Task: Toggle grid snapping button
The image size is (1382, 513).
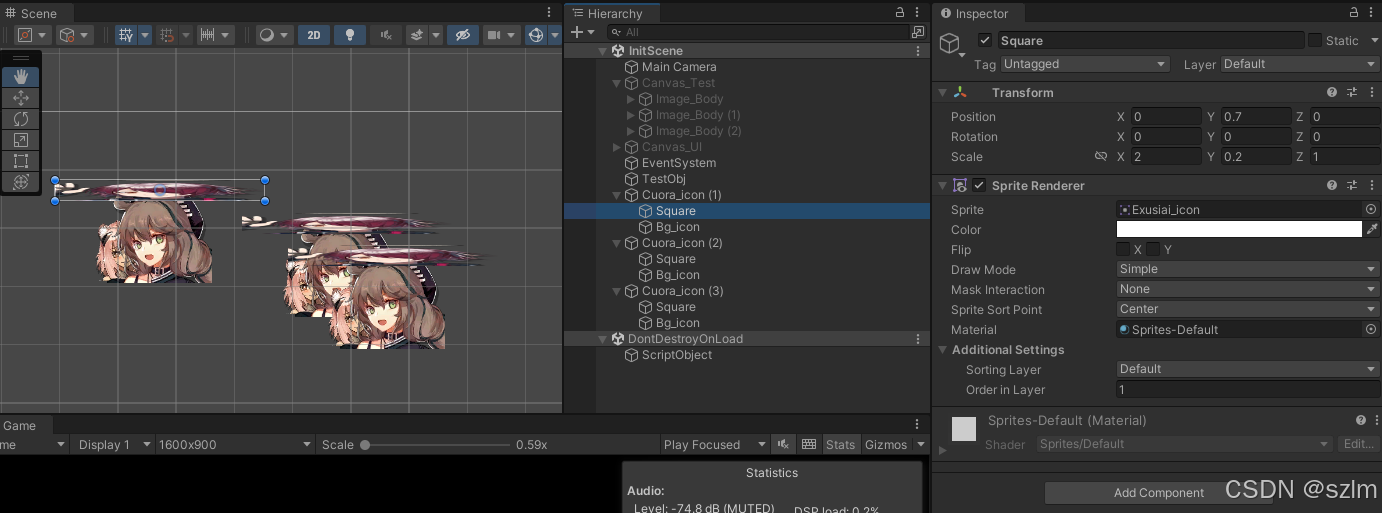Action: click(x=167, y=35)
